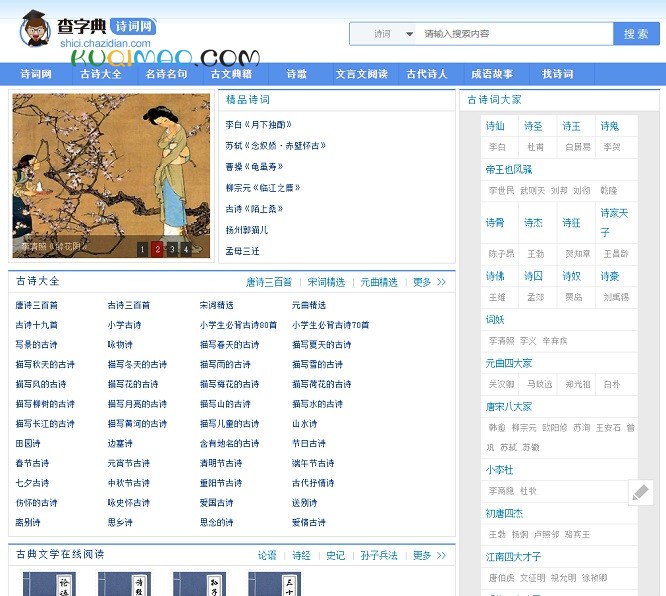Switch slideshow to slide 1
The image size is (666, 596).
[143, 249]
